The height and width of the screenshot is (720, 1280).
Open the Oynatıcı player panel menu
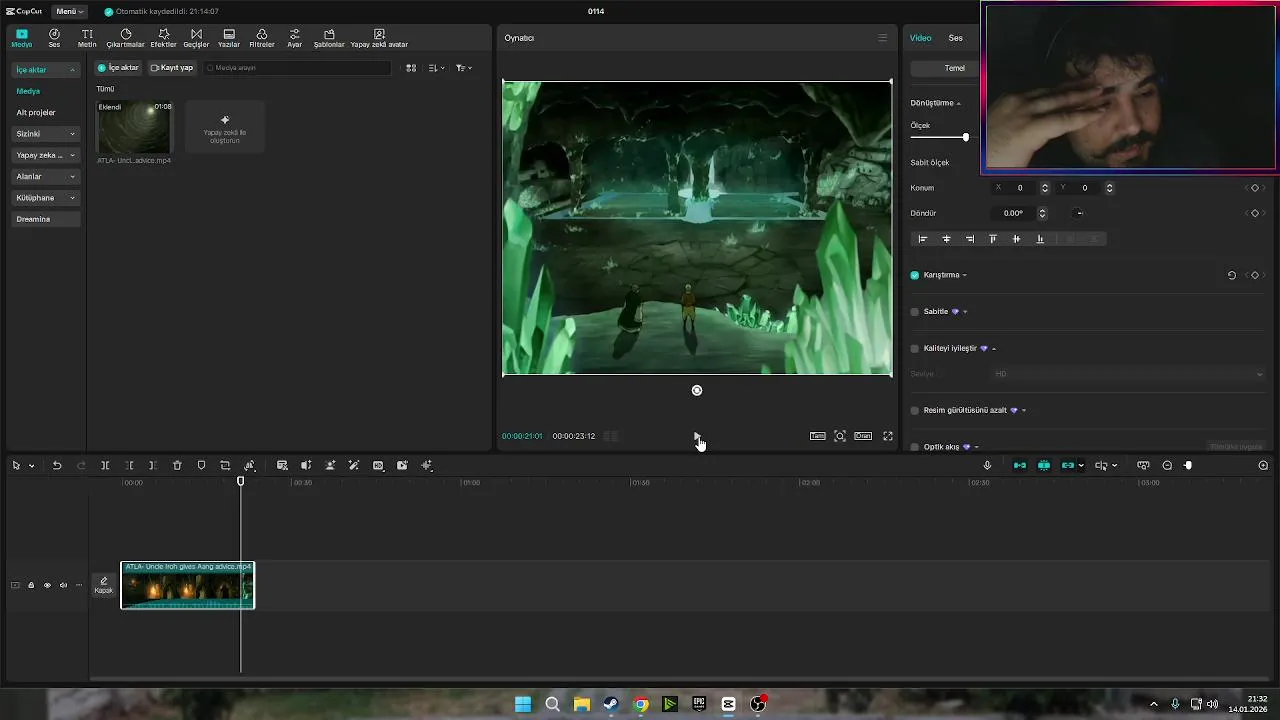point(882,38)
